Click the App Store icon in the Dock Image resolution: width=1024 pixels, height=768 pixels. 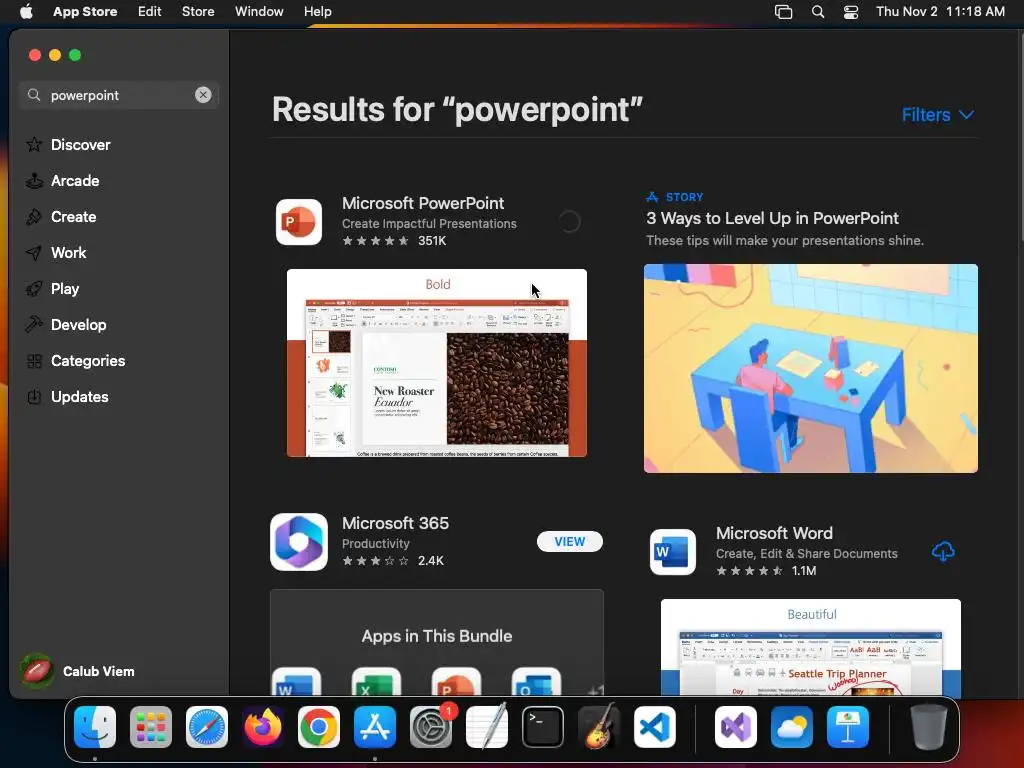pyautogui.click(x=375, y=727)
